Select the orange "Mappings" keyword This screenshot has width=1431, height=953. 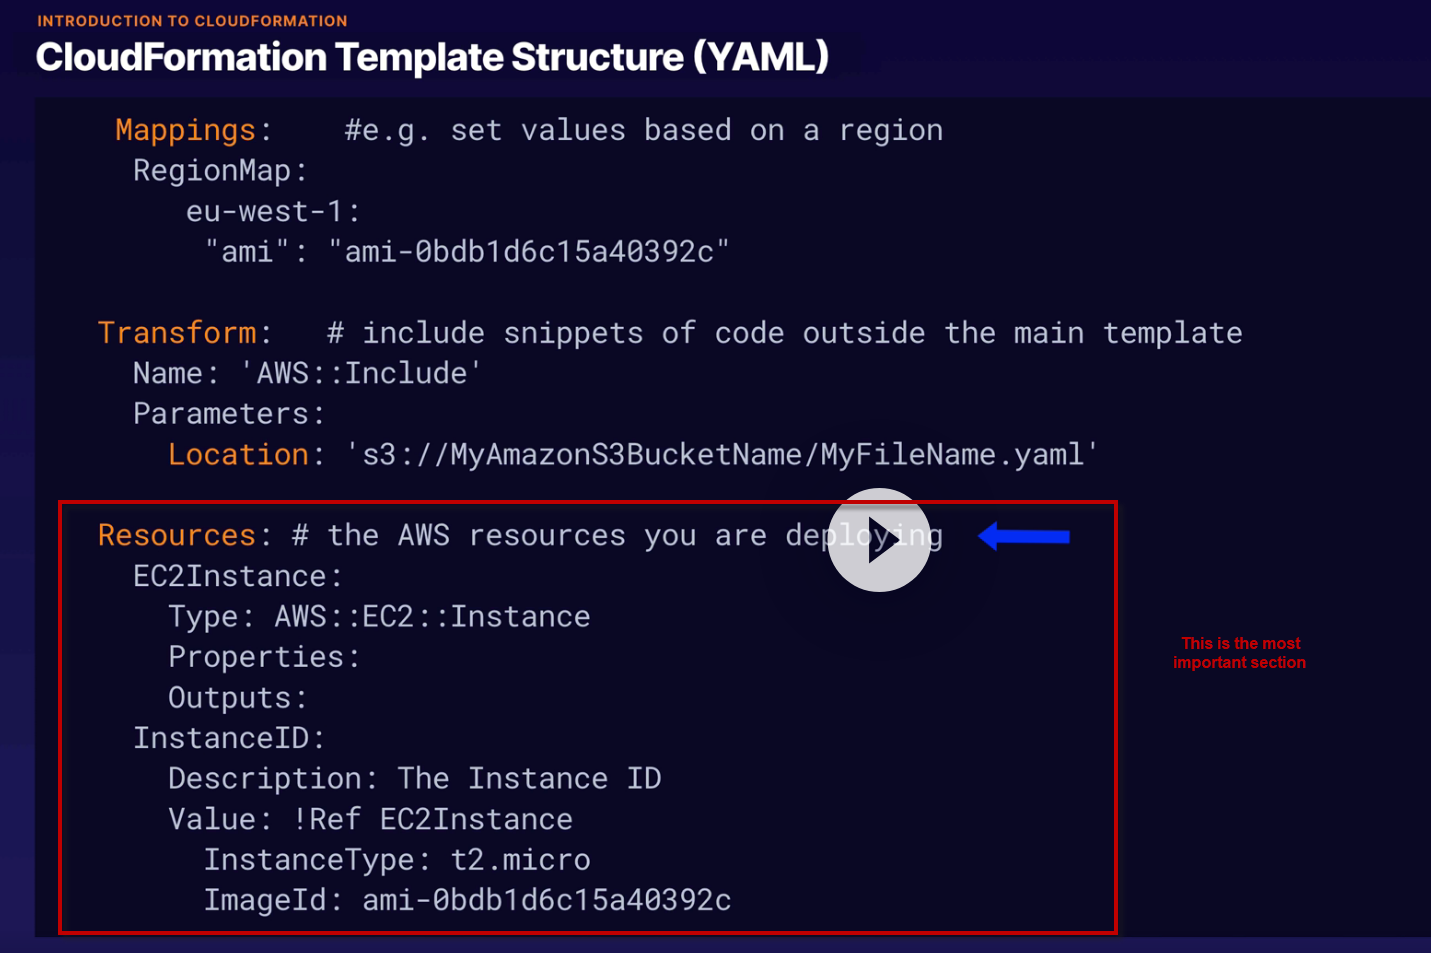186,130
